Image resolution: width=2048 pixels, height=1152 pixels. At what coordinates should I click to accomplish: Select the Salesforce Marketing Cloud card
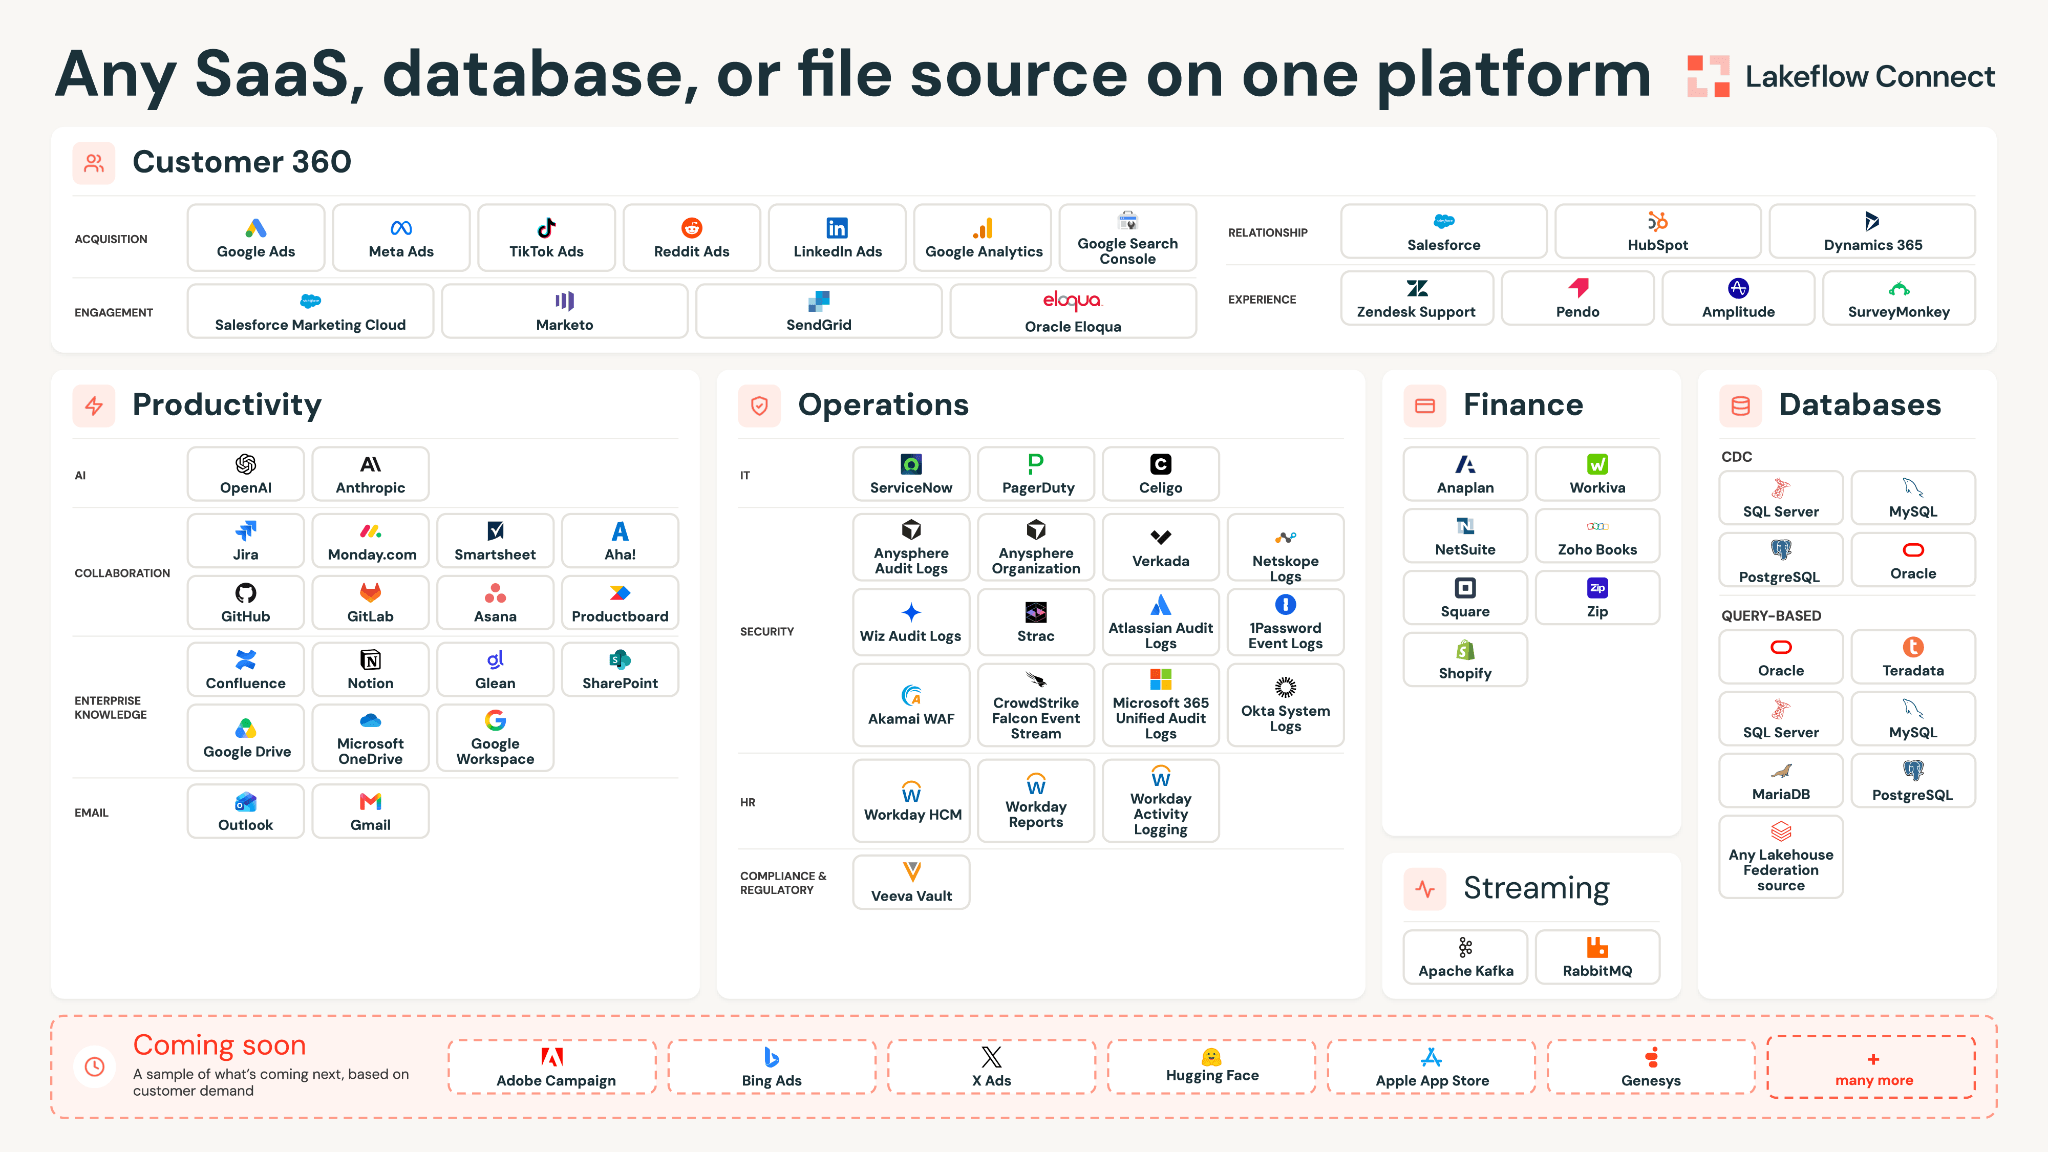tap(311, 311)
